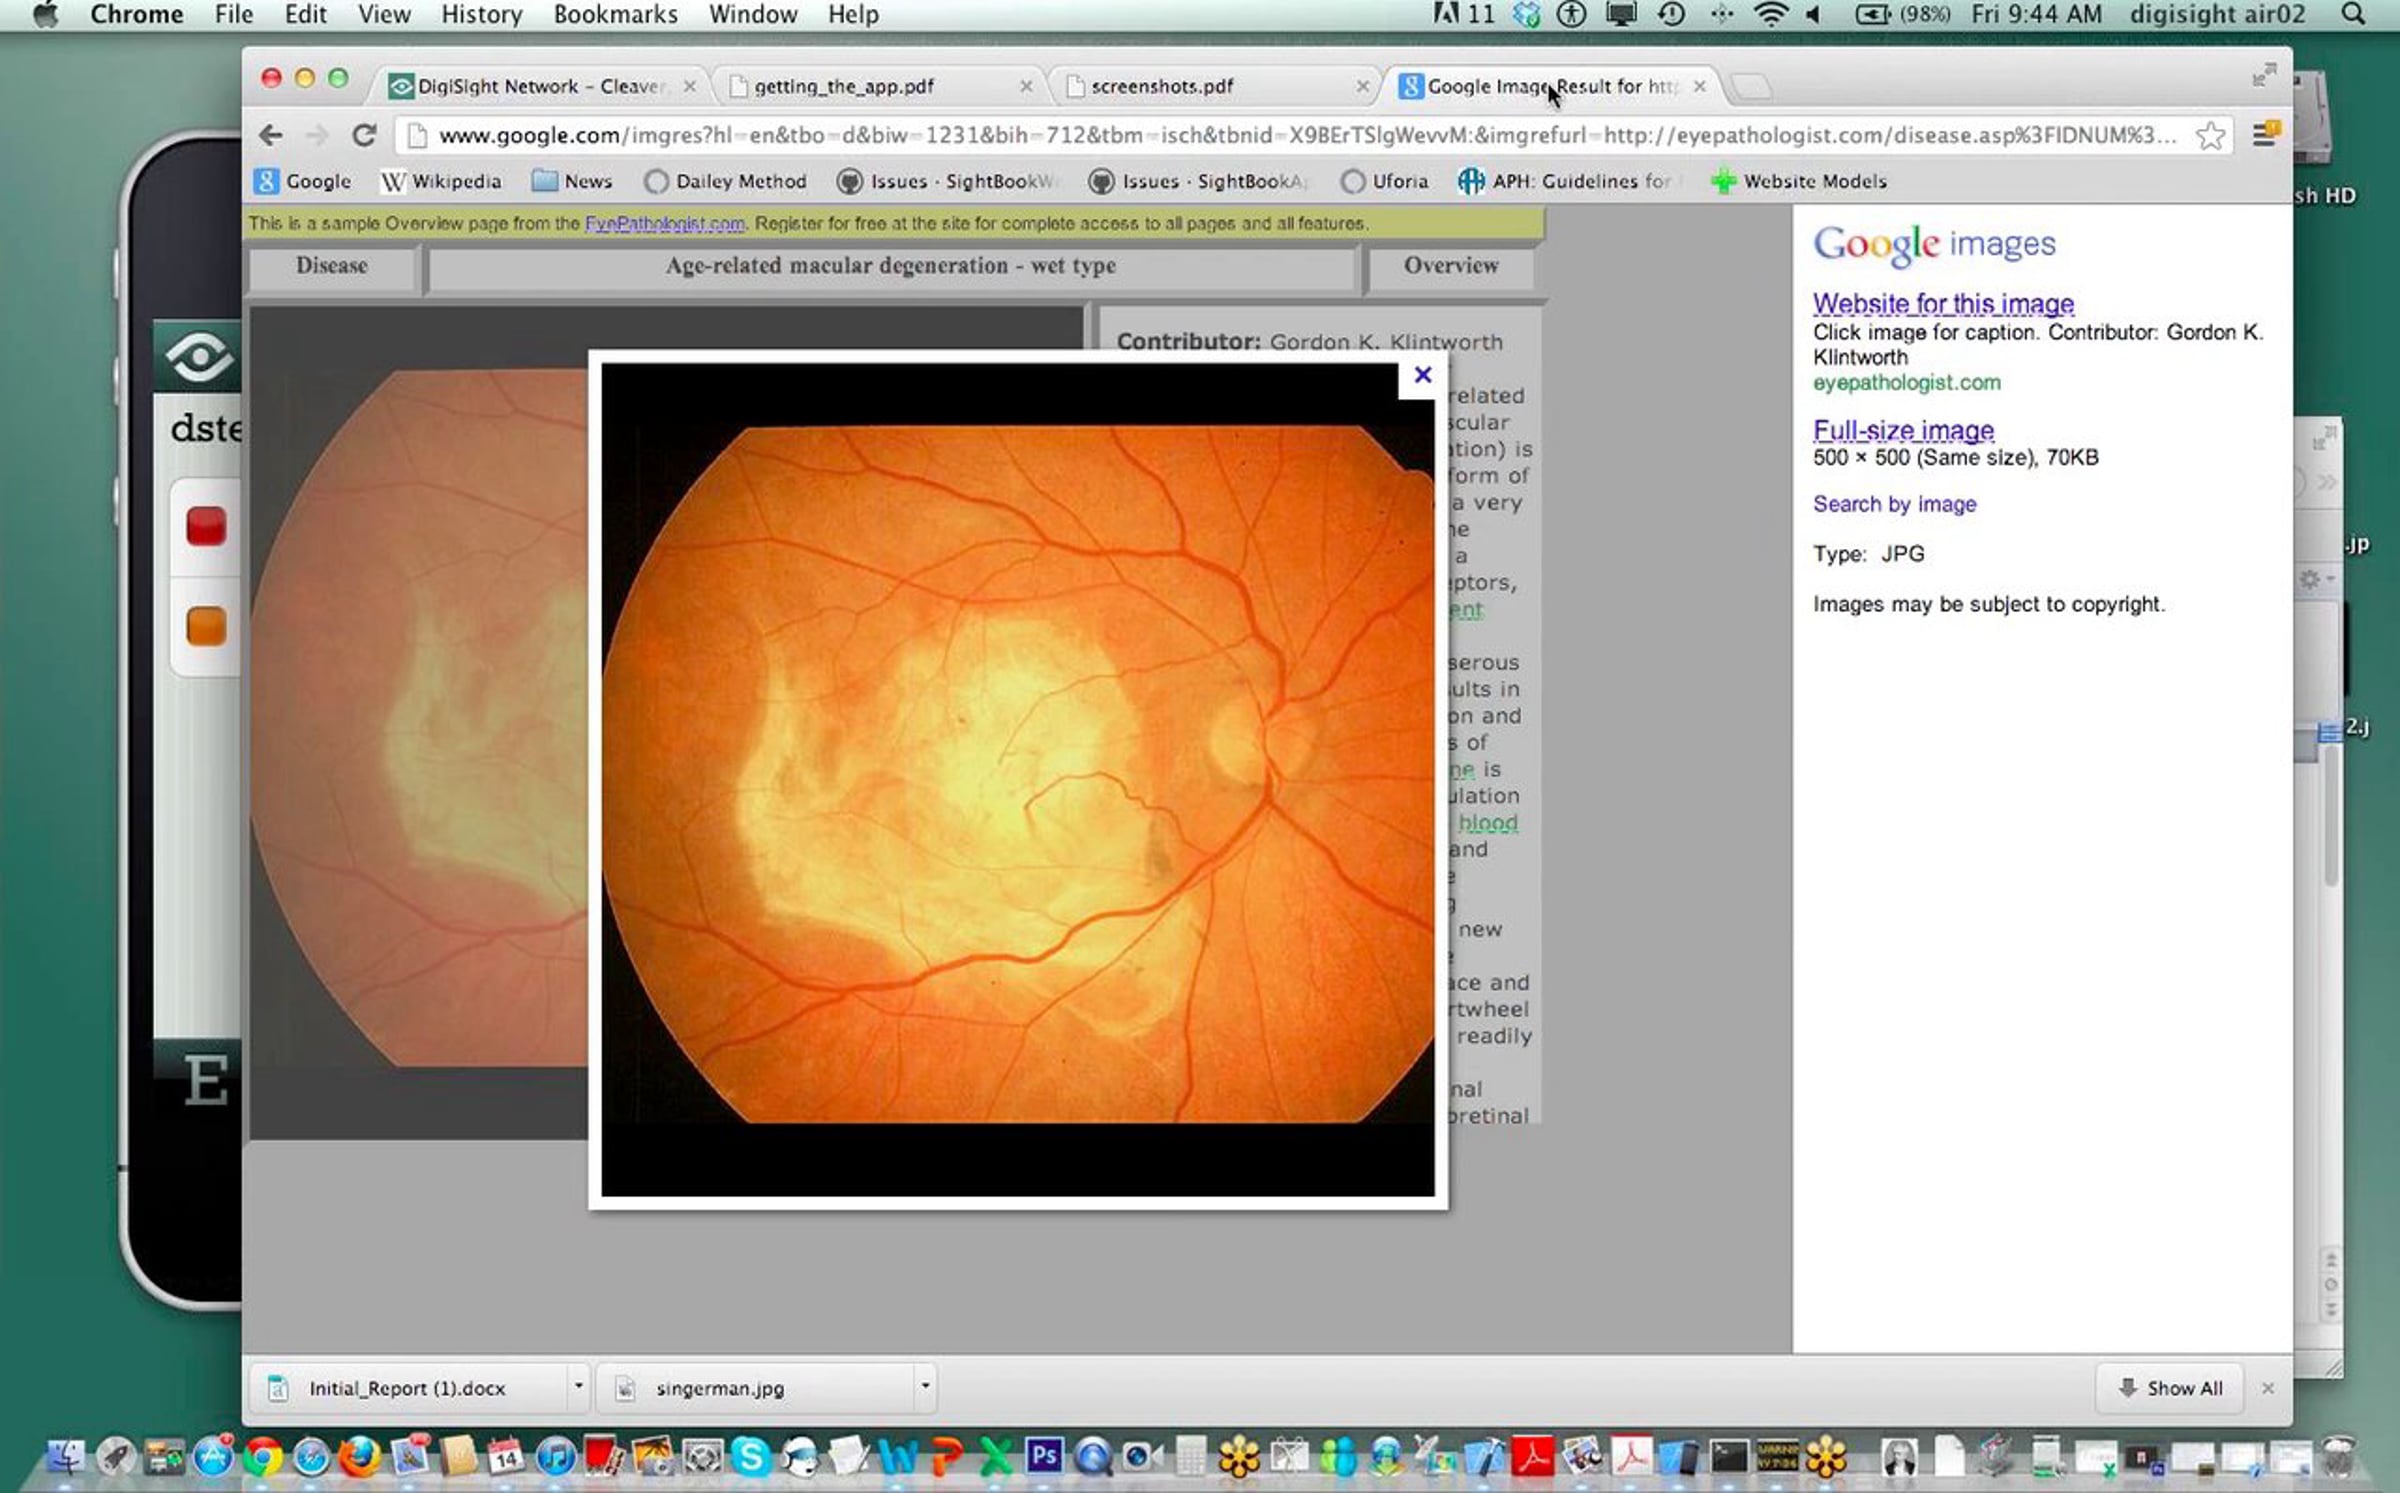
Task: Open the Full-size image link
Action: tap(1903, 430)
